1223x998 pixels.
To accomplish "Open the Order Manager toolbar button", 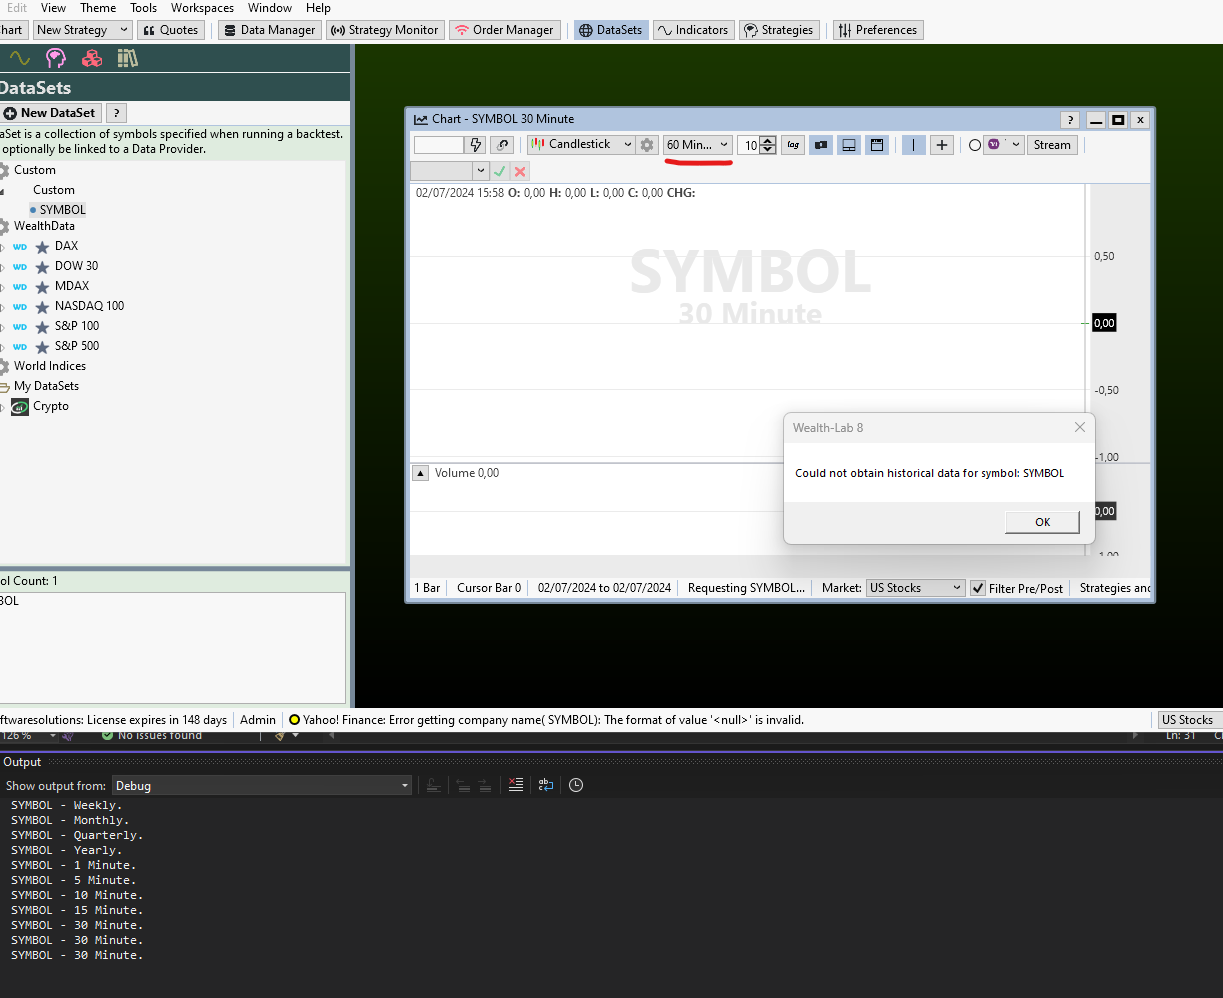I will click(504, 30).
